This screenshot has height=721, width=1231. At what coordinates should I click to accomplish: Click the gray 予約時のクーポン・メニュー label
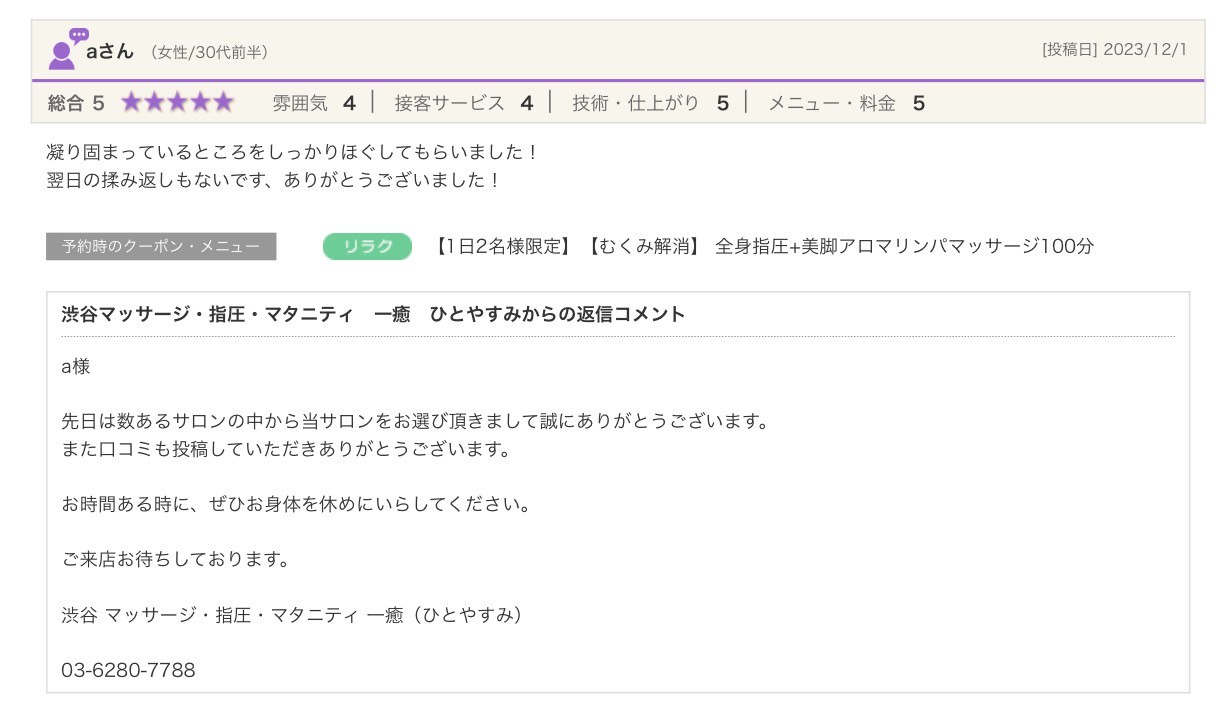(x=161, y=246)
